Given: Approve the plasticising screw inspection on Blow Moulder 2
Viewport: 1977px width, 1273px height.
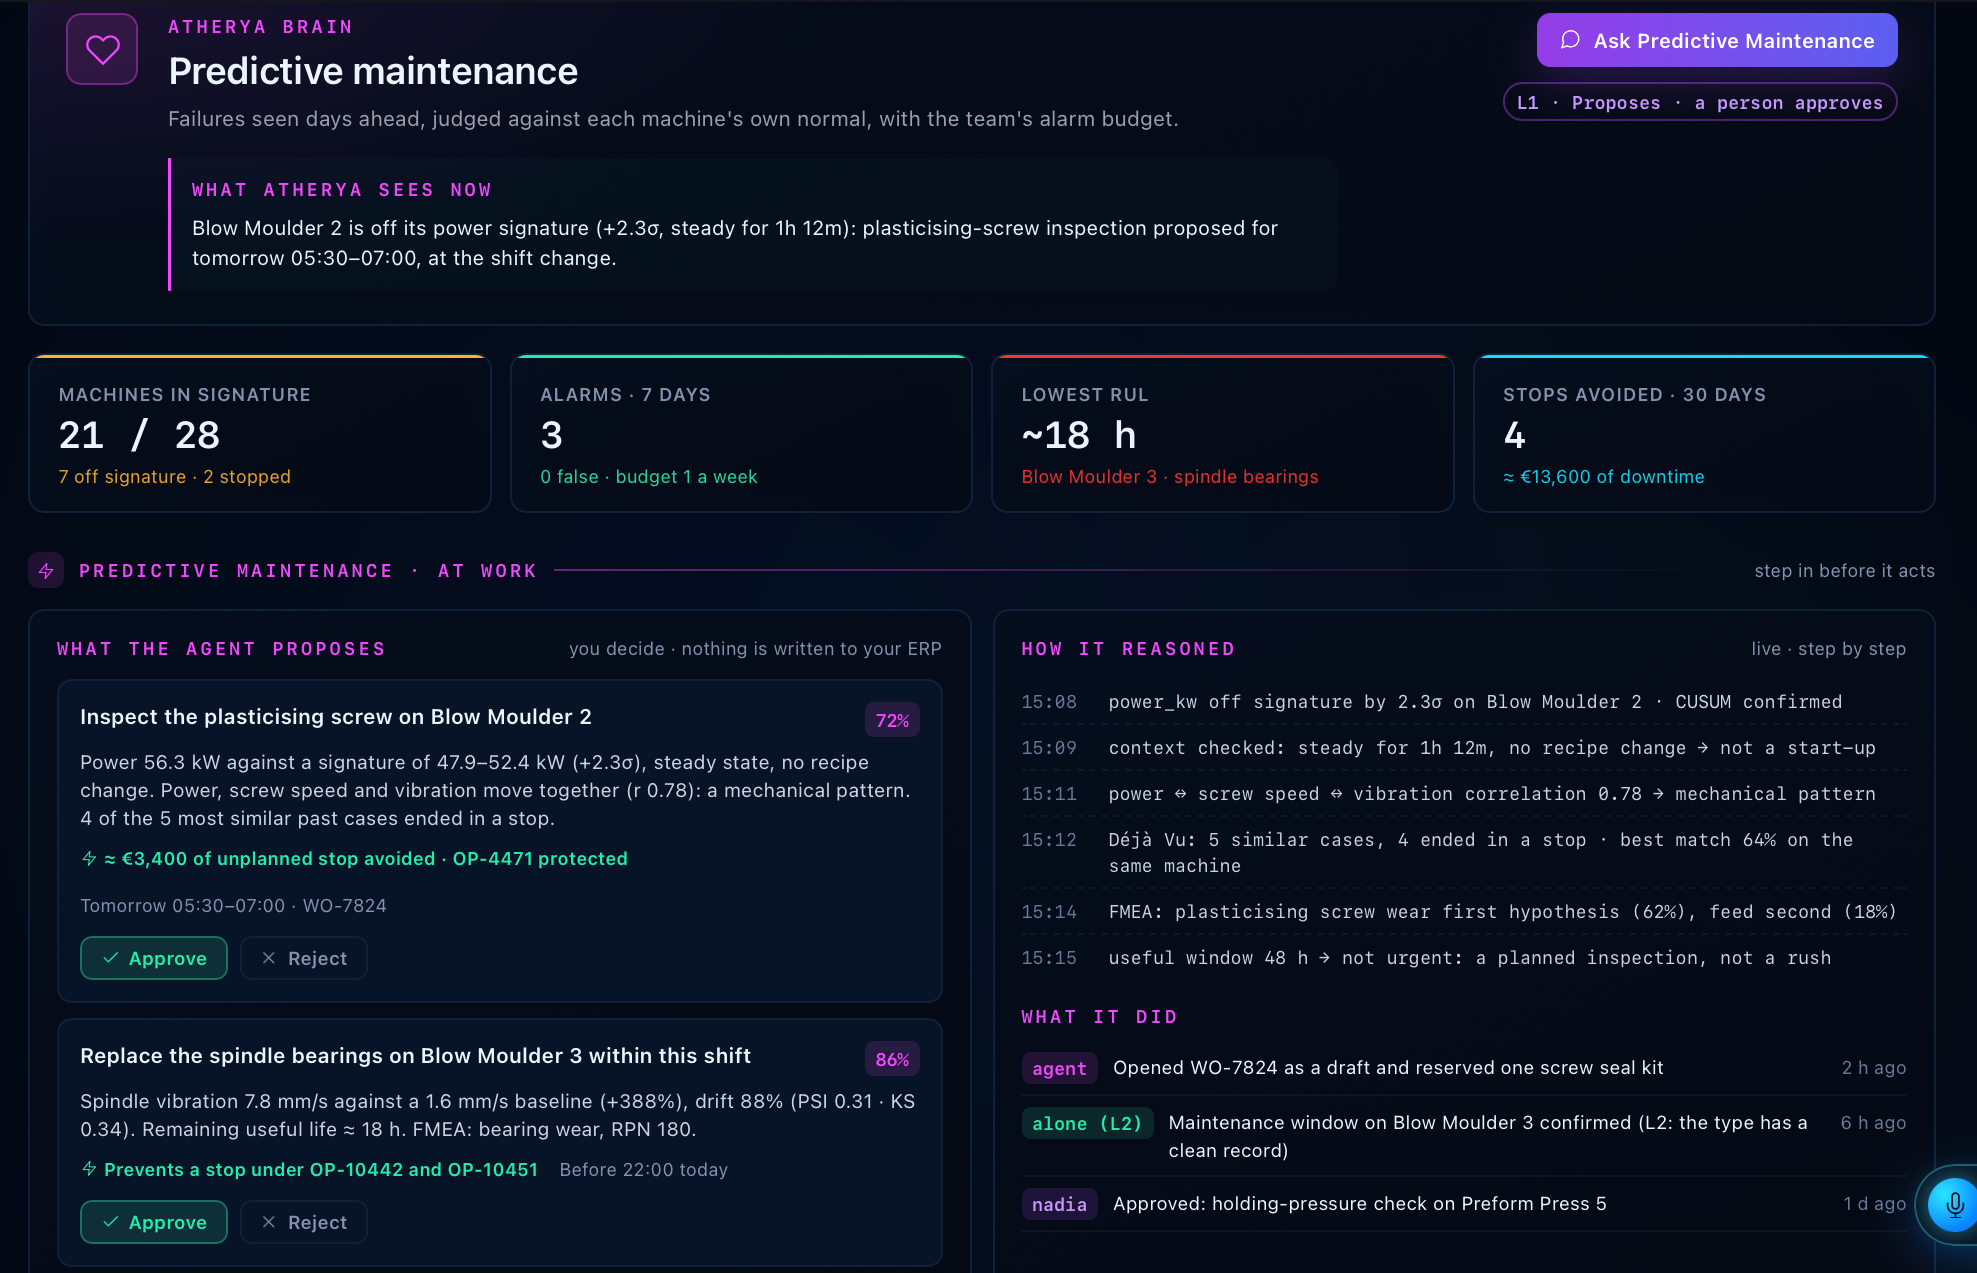Looking at the screenshot, I should (x=154, y=958).
